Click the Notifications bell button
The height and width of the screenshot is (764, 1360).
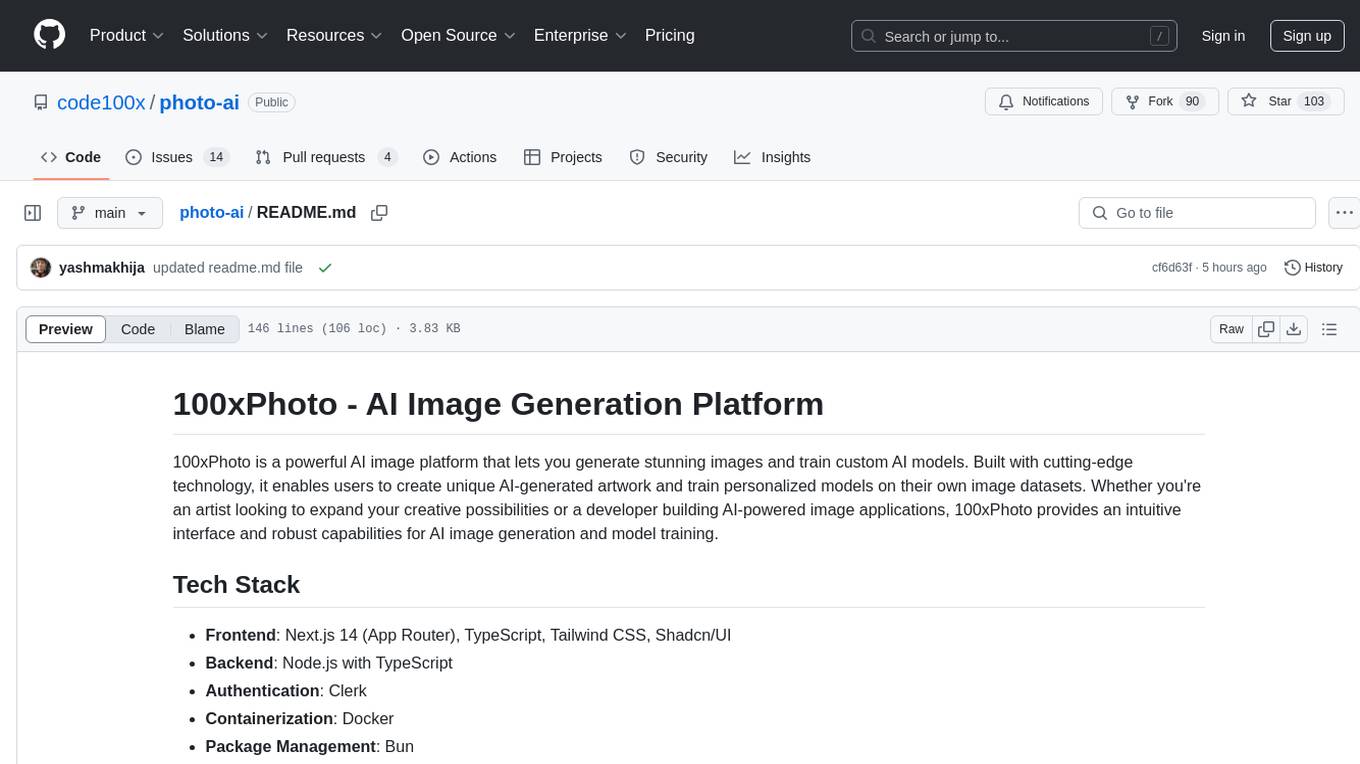[1044, 102]
